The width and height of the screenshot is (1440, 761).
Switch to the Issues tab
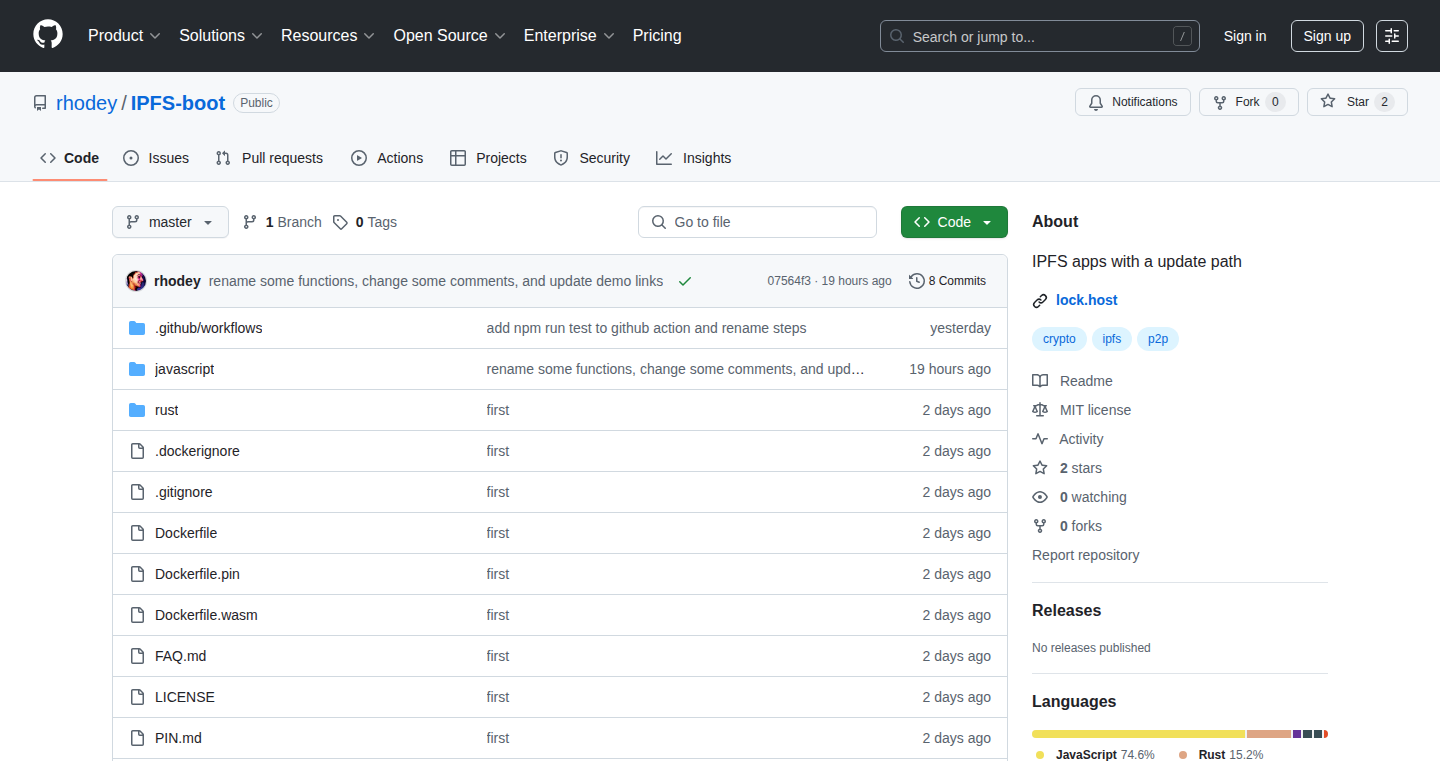156,158
